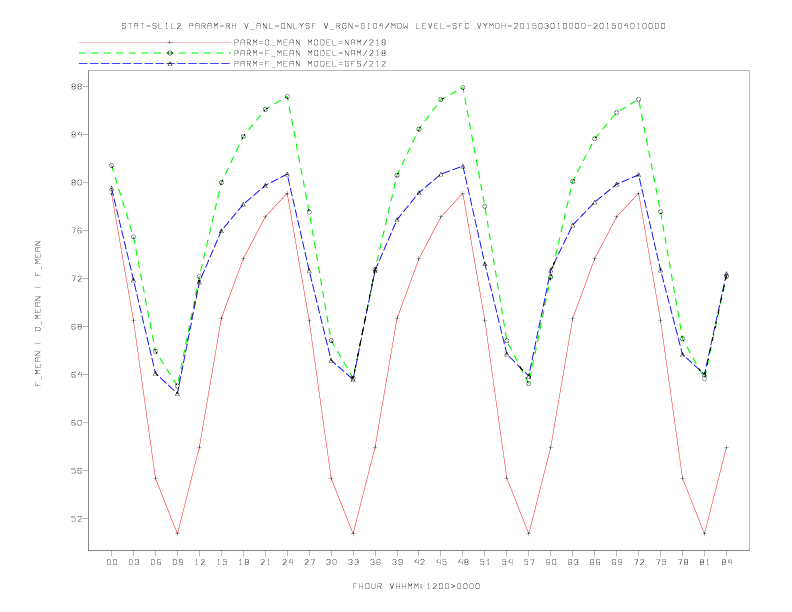Click x-axis tick label 30

(331, 562)
